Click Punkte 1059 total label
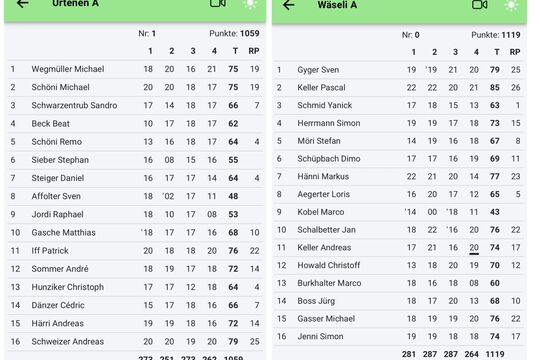 [234, 33]
